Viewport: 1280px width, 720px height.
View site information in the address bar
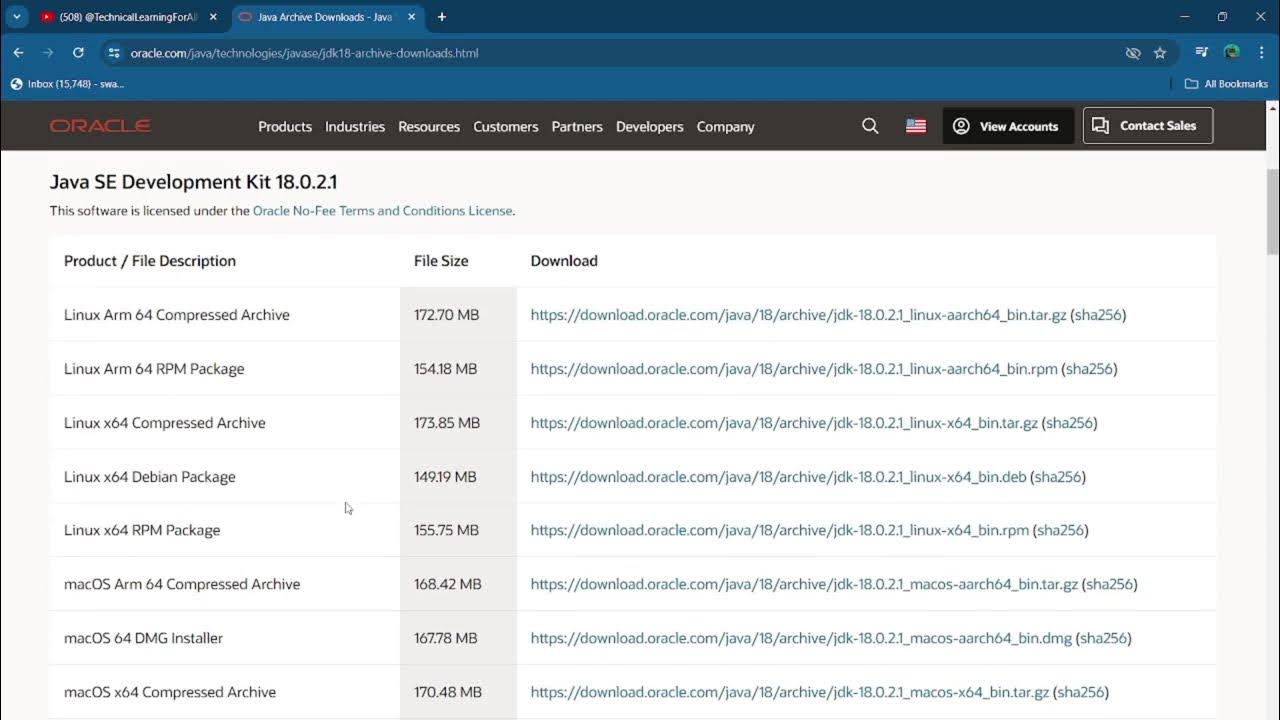[x=113, y=53]
